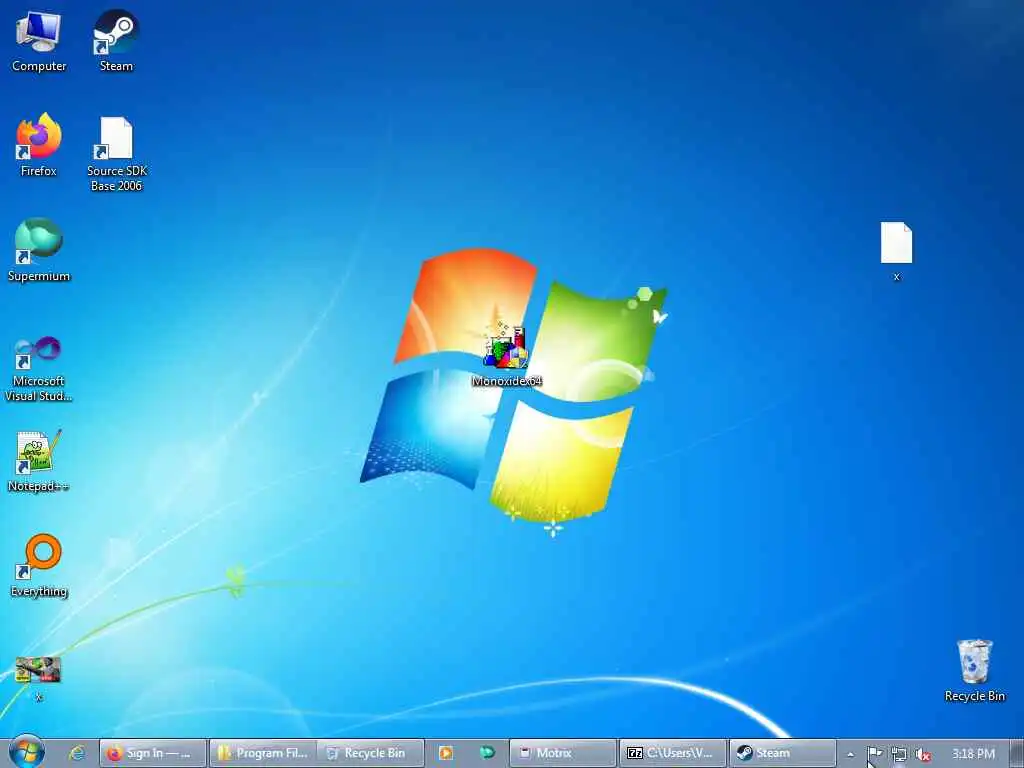Switch to the Steam taskbar window
This screenshot has height=768, width=1024.
click(x=782, y=753)
